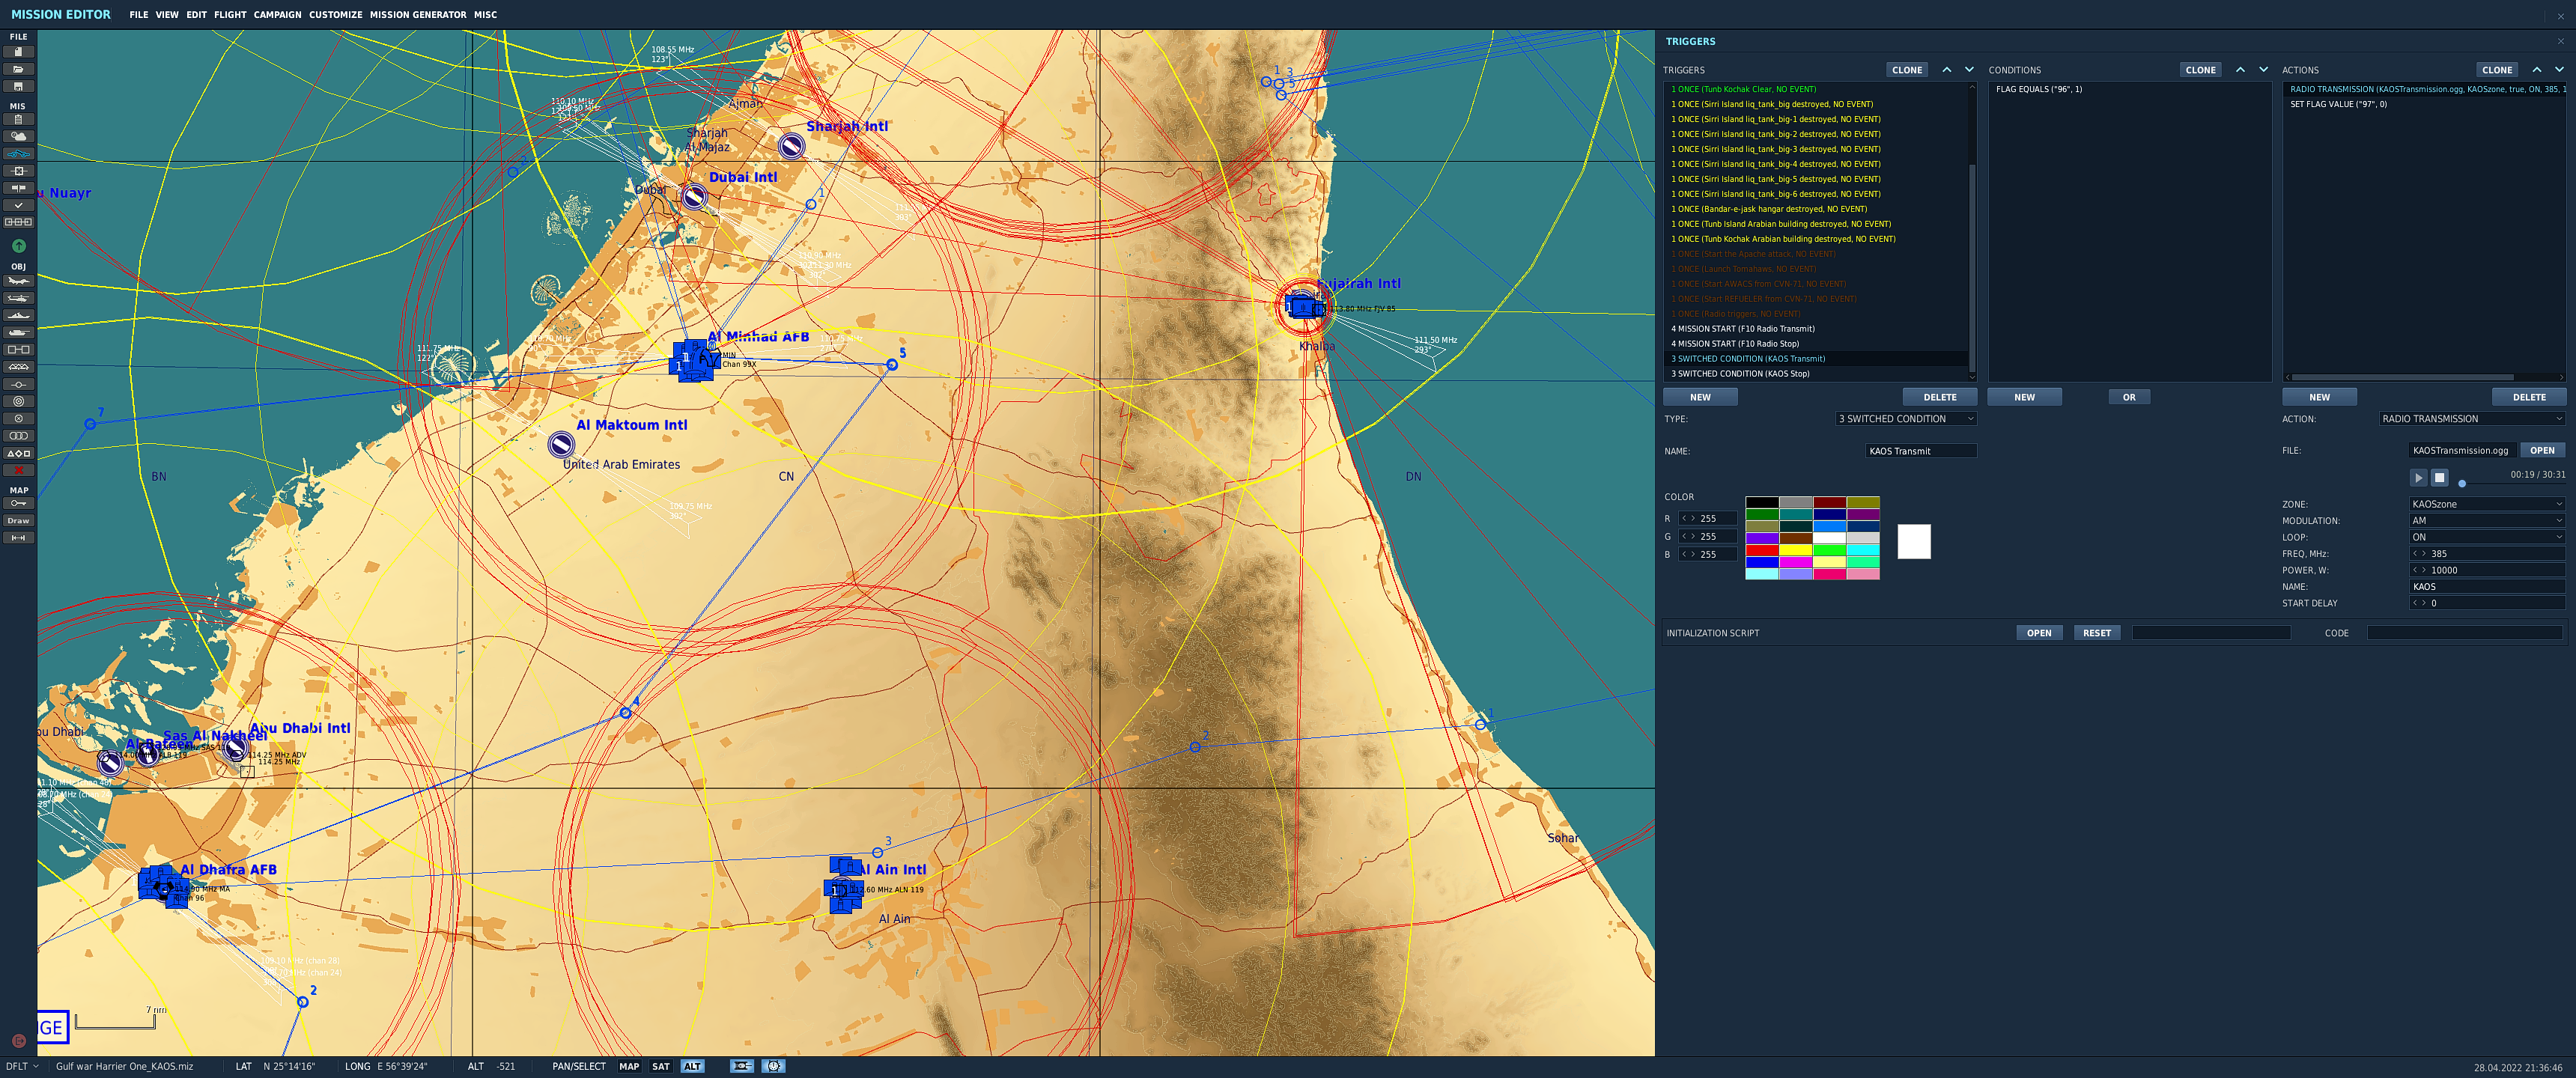Click the red circular icon at sidebar bottom
Screen dimensions: 2576x1078
click(18, 1041)
